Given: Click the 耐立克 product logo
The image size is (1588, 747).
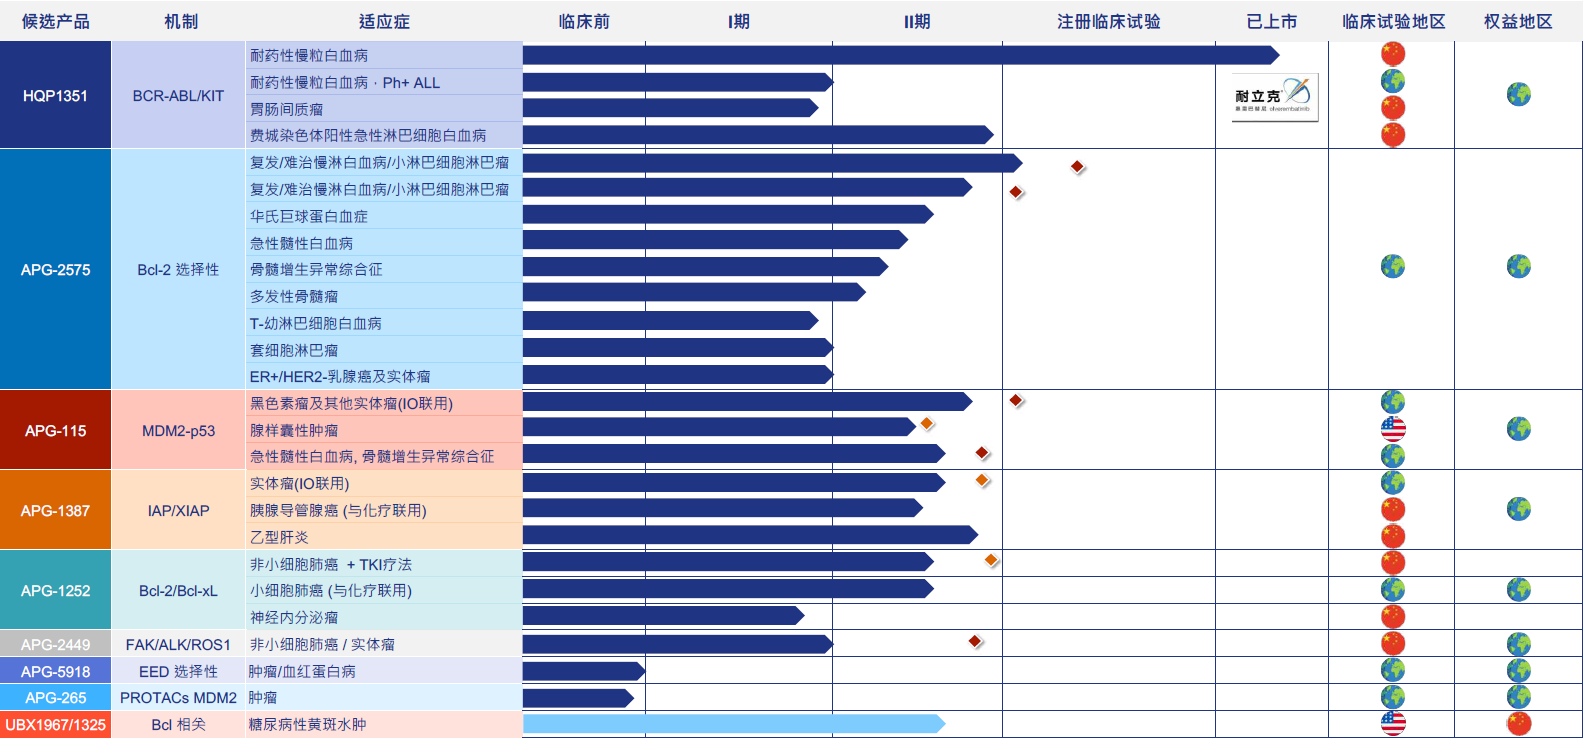Looking at the screenshot, I should (1274, 97).
